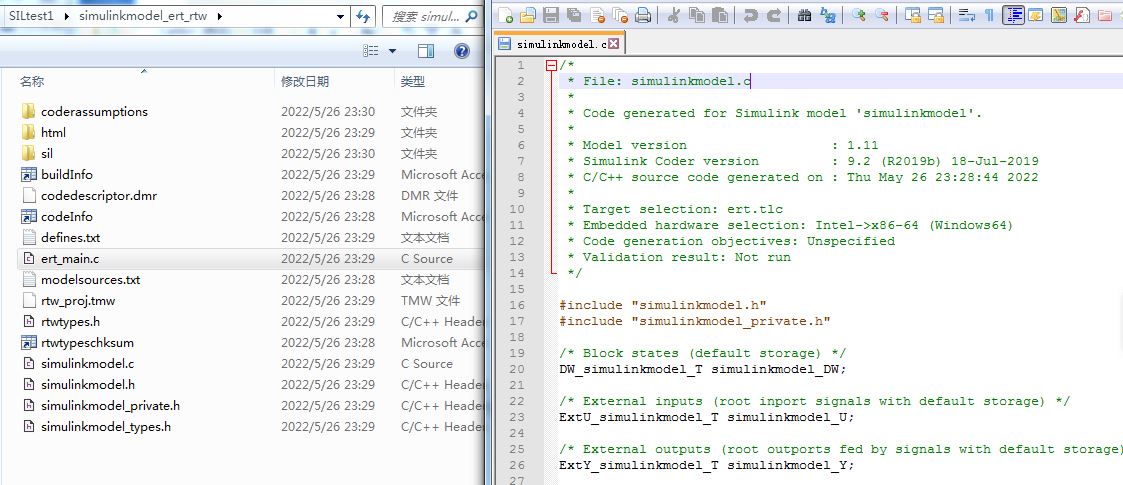Click the Explorer search box
Image resolution: width=1123 pixels, height=485 pixels.
tap(432, 16)
